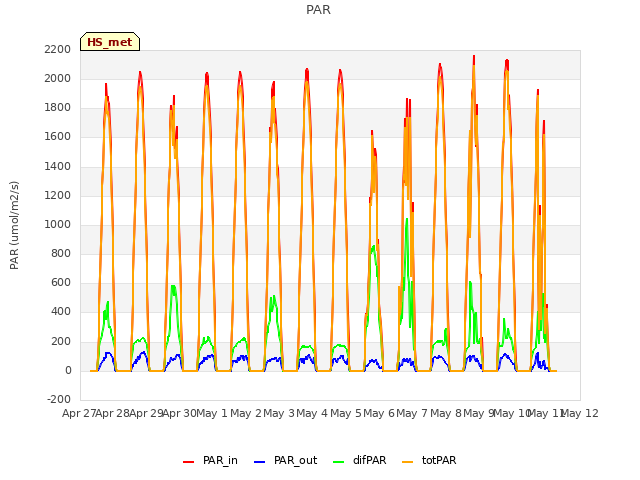The height and width of the screenshot is (480, 640).
Task: Click y-axis tick label 800
Action: click(61, 253)
